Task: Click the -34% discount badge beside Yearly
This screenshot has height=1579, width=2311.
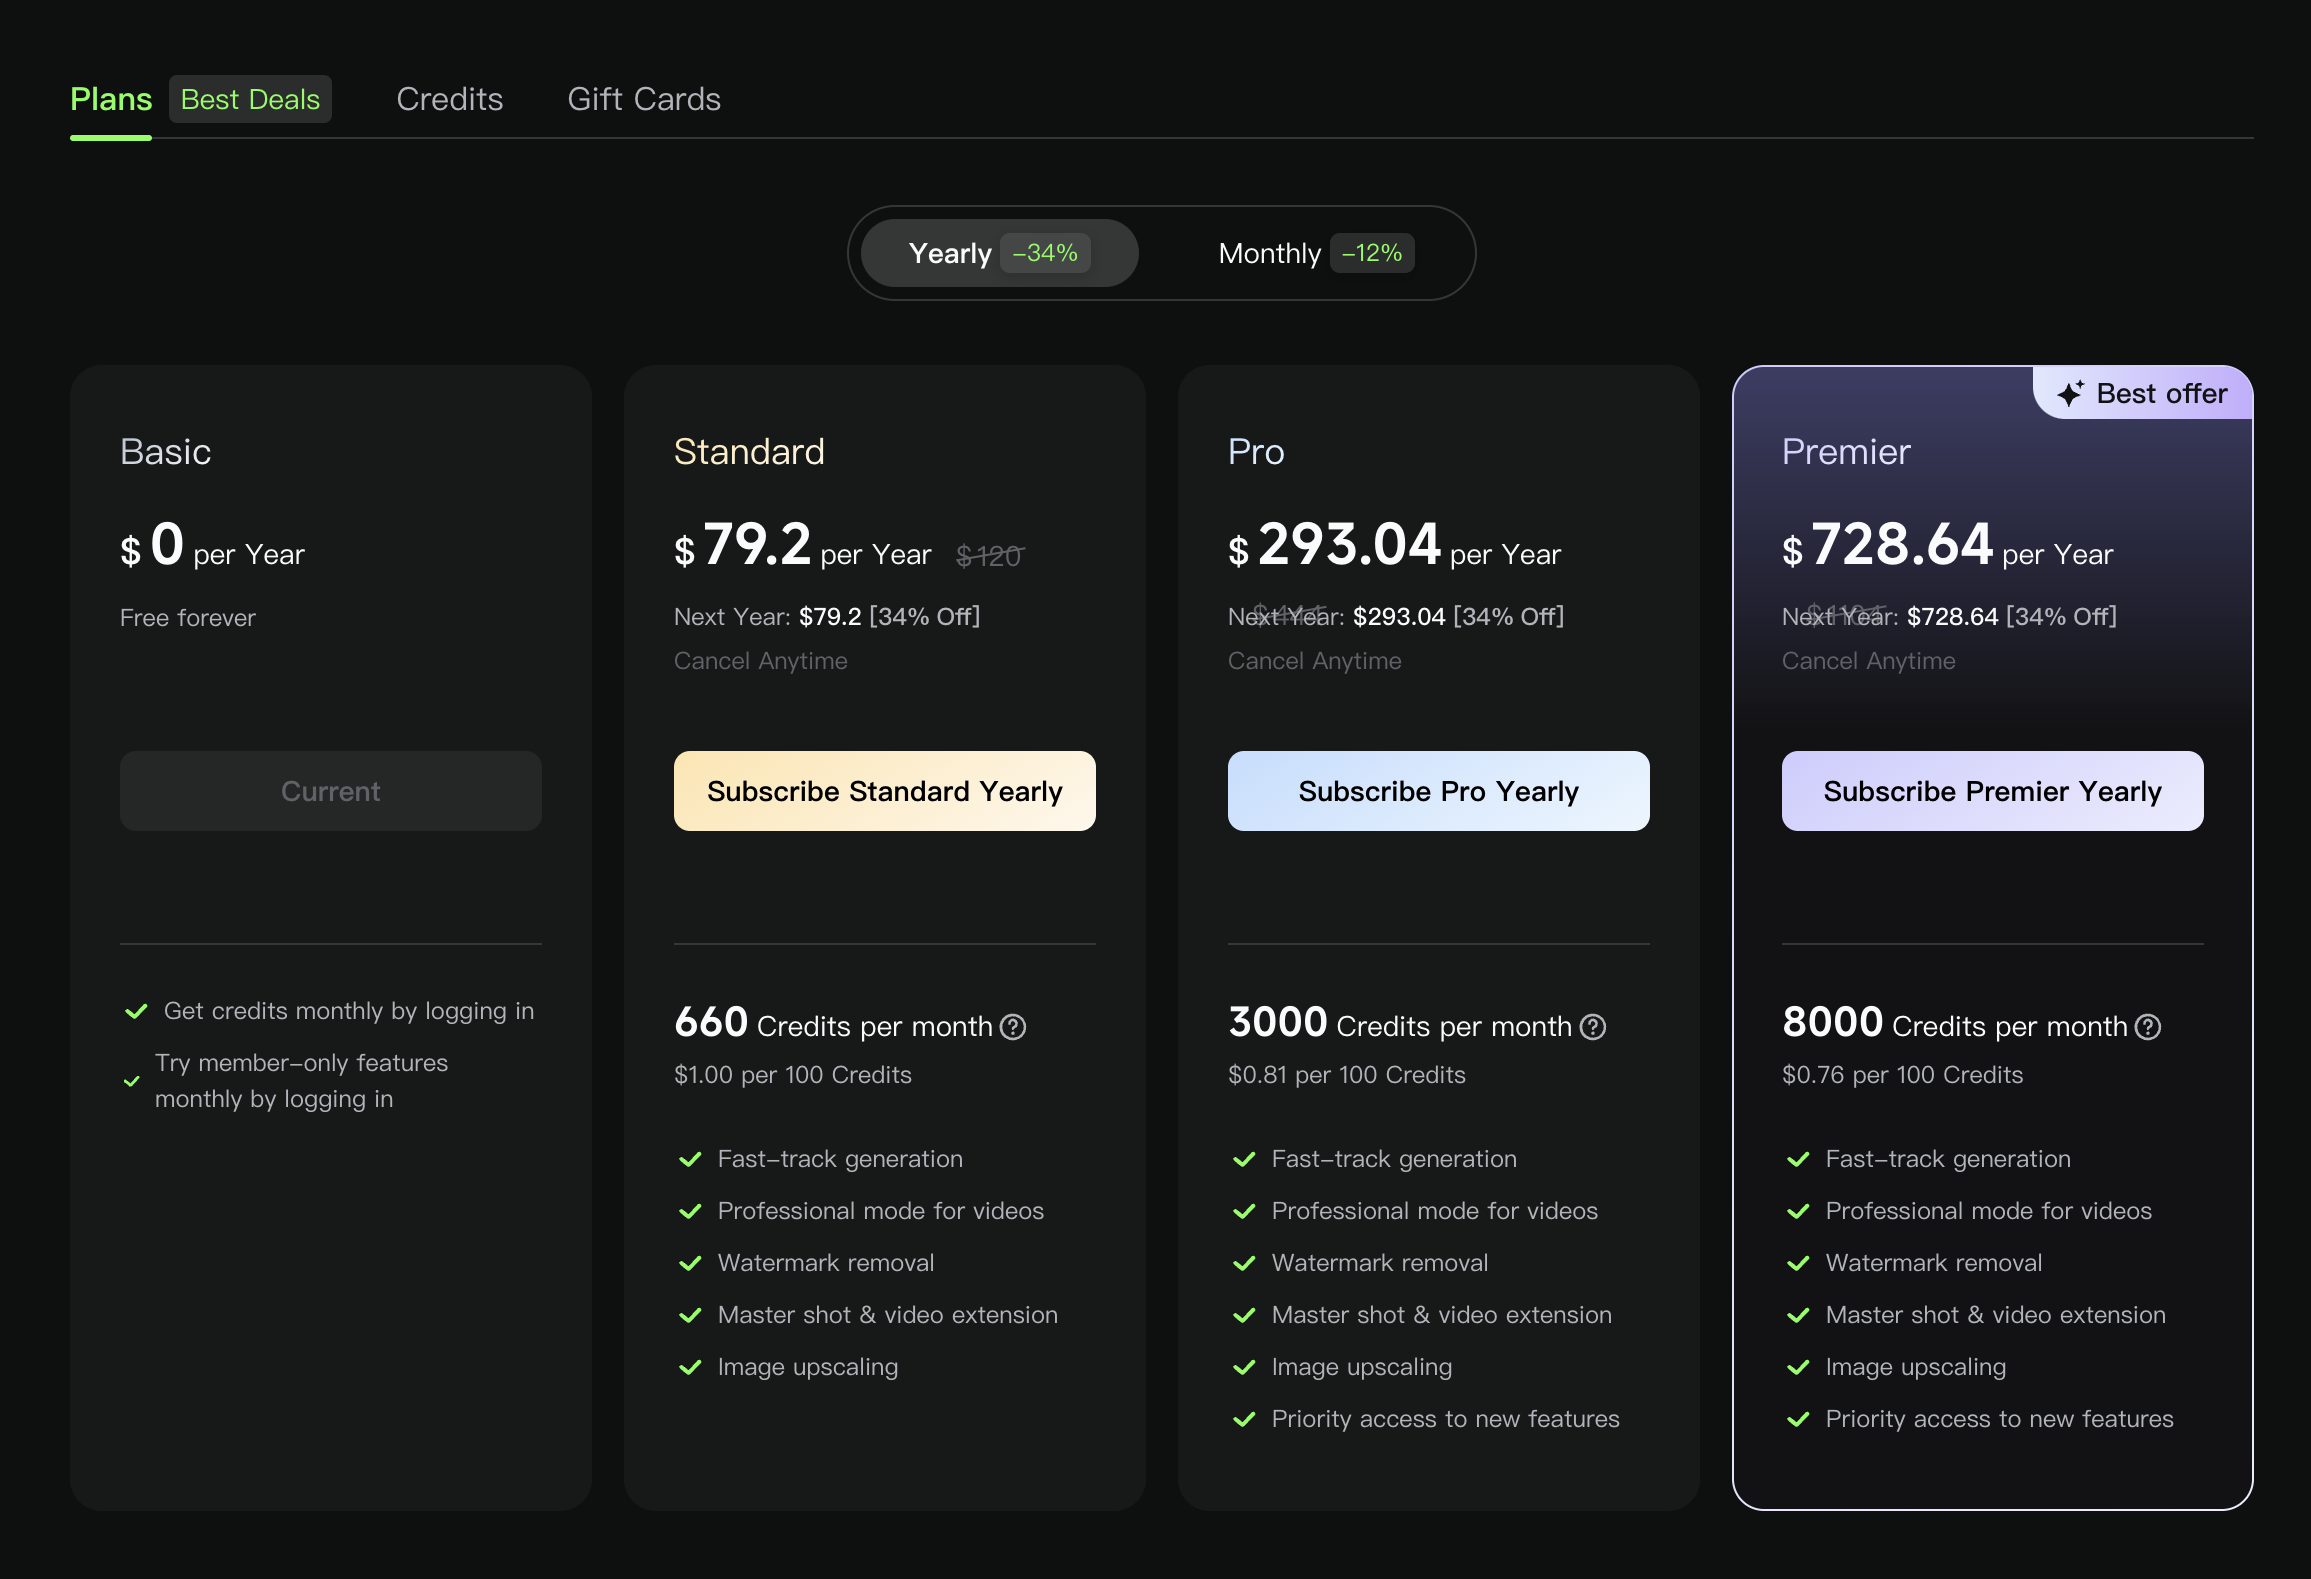Action: coord(1045,253)
